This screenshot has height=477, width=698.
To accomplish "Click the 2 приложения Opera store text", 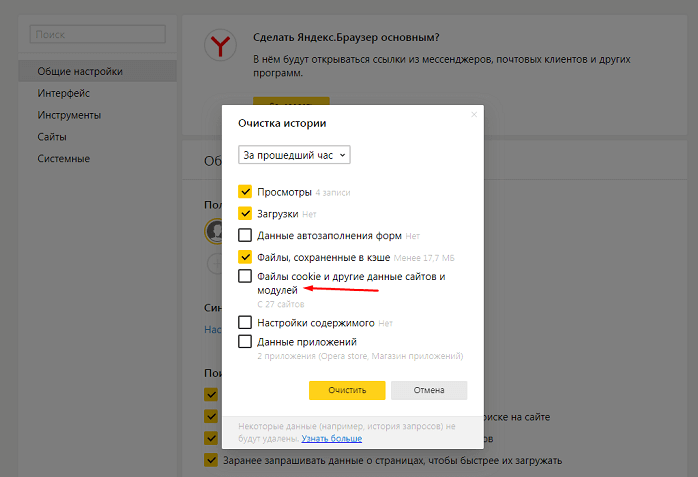I will (360, 356).
